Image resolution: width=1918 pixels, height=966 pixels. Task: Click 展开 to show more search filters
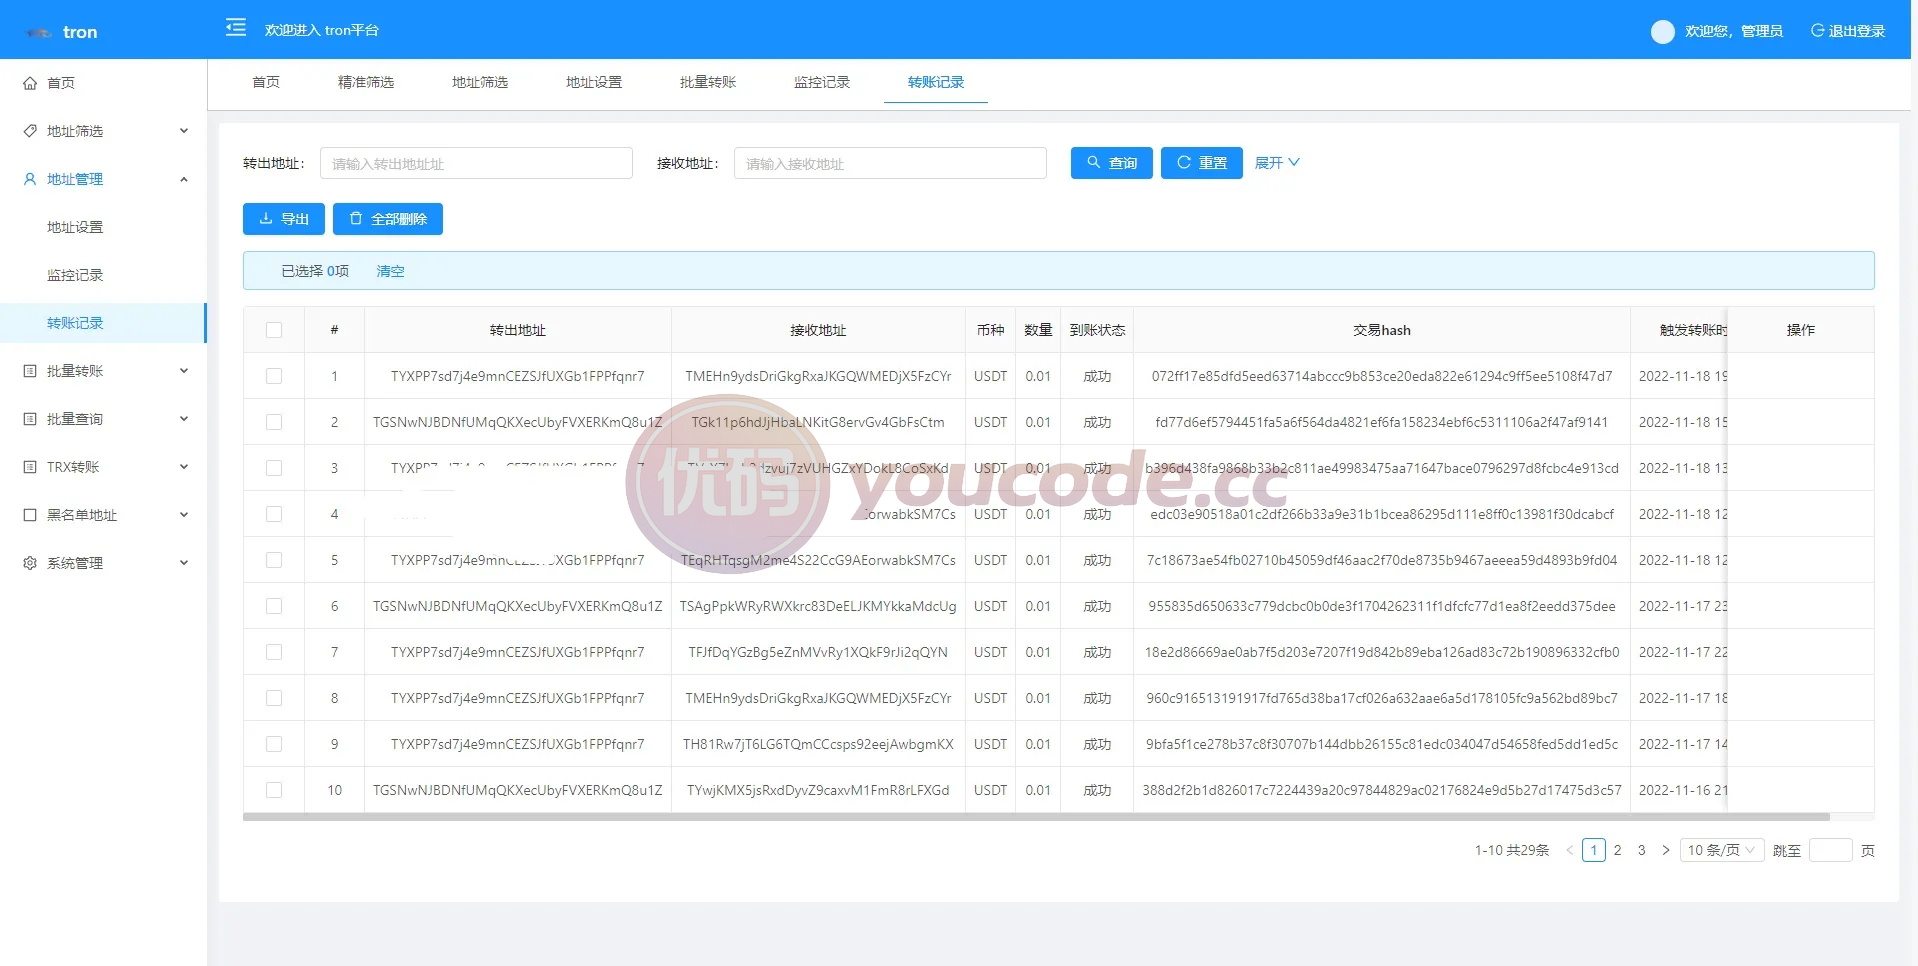point(1277,163)
